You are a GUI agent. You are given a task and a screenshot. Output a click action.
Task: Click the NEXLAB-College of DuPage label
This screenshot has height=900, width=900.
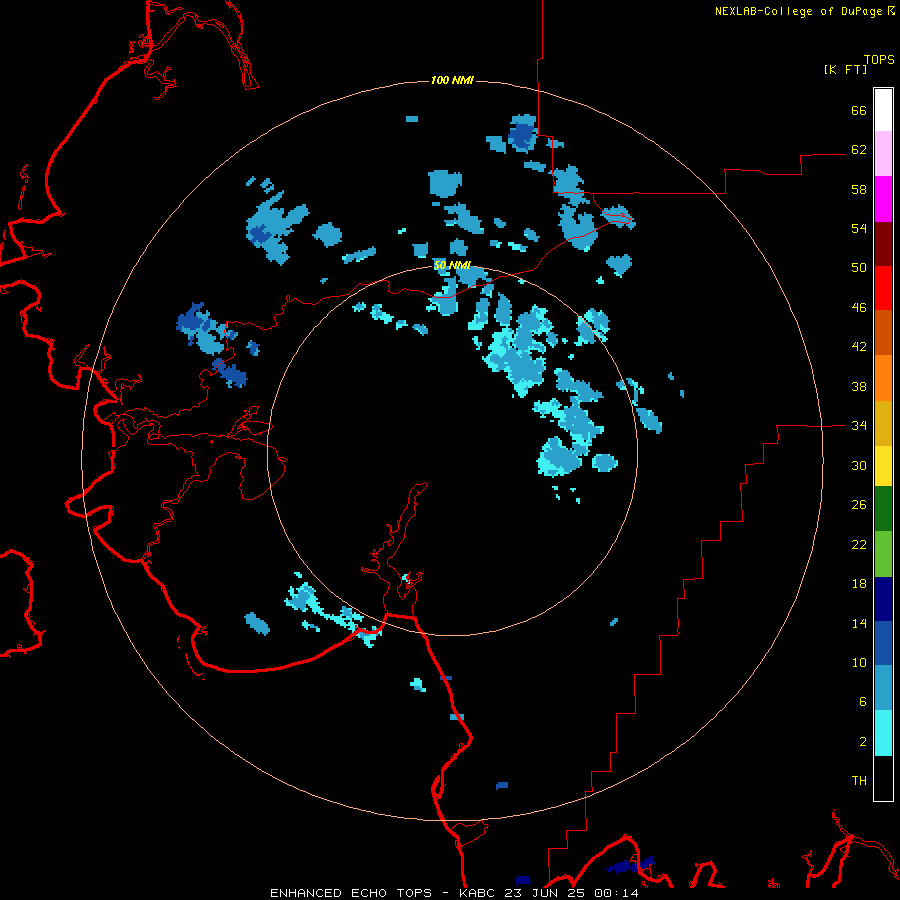click(798, 11)
